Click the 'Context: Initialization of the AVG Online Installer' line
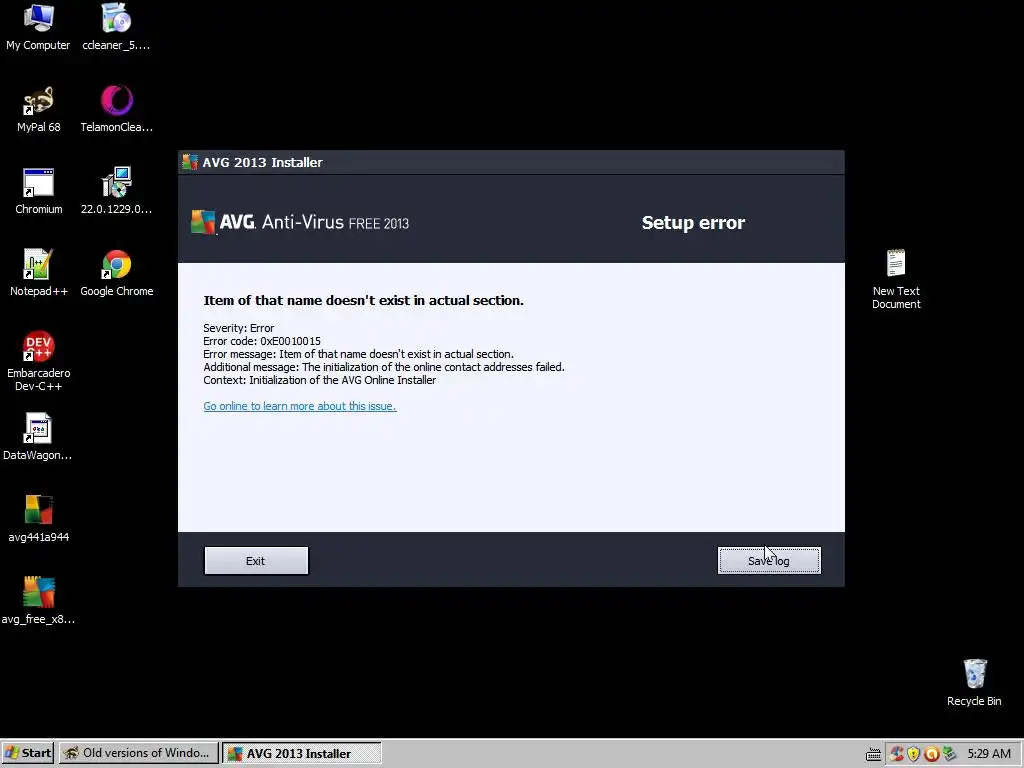Viewport: 1024px width, 768px height. tap(319, 380)
